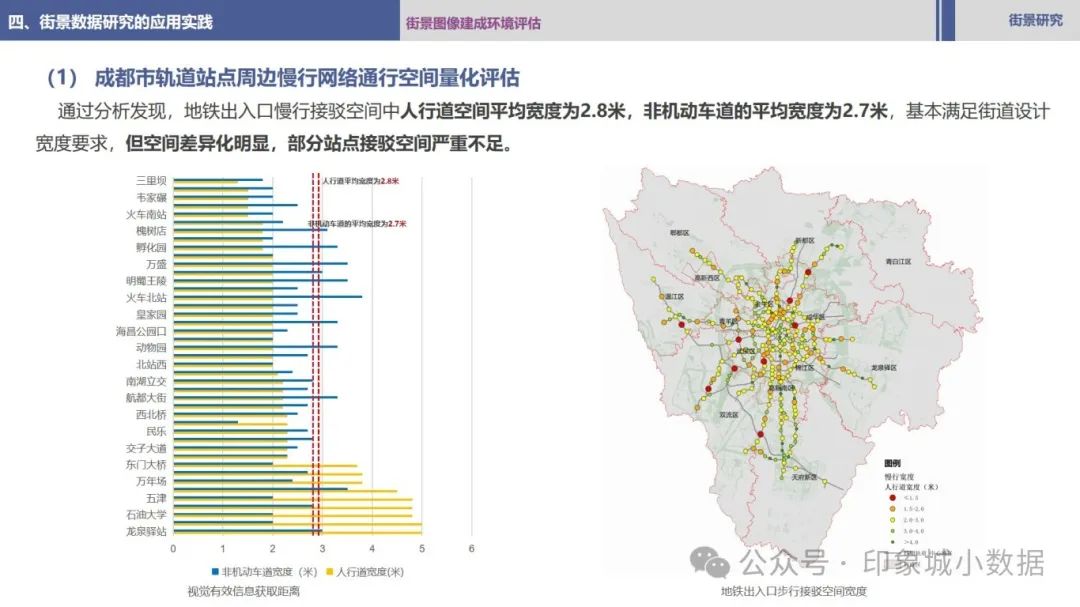Click the title 成都市轨道站点周边慢行网络通行空间量化评估

[307, 78]
